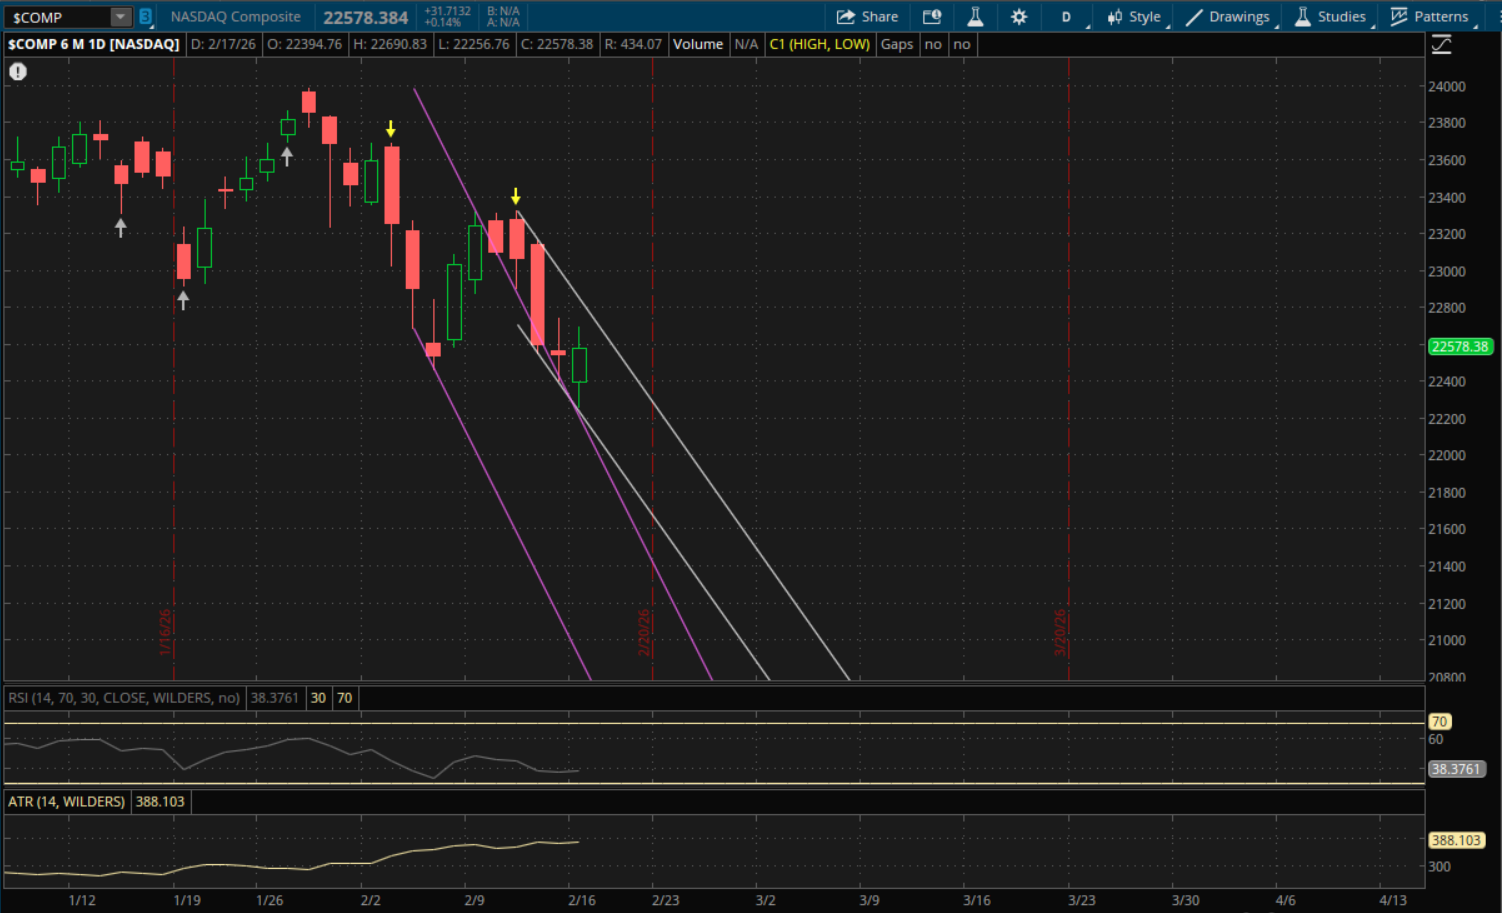
Task: Click the price axis scale icon
Action: pos(1441,44)
